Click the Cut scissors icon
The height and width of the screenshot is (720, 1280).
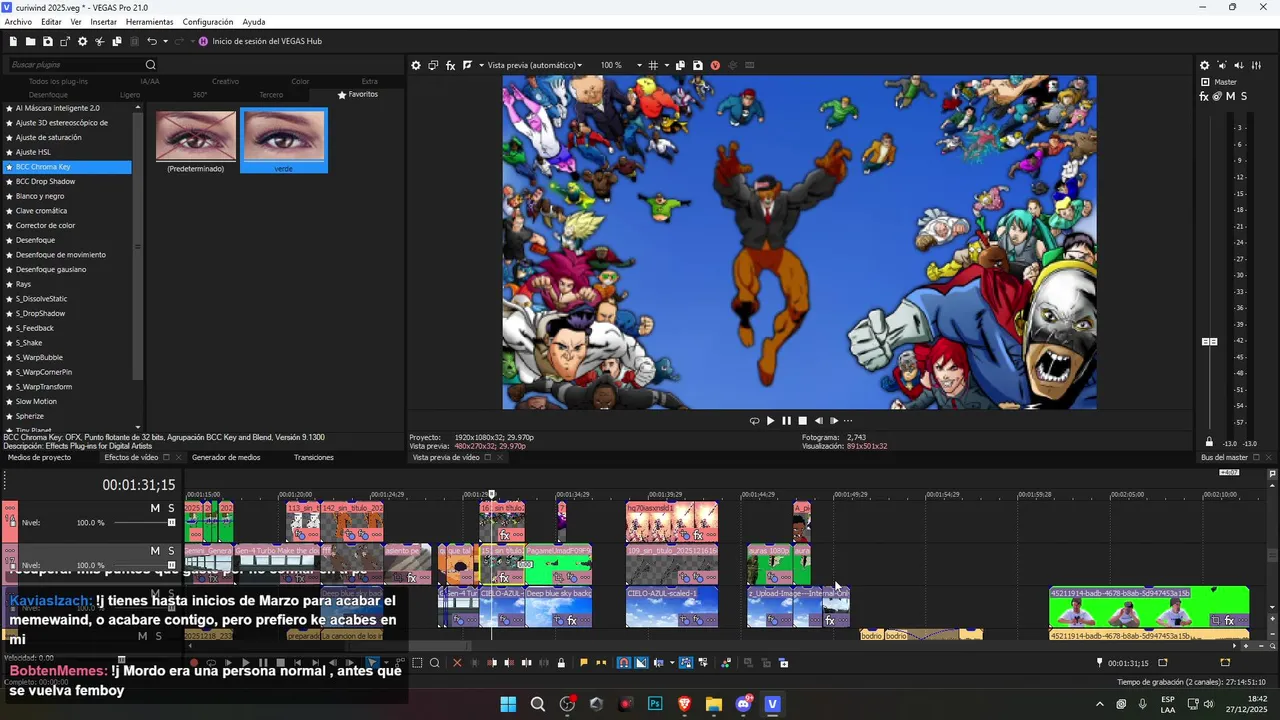(100, 41)
